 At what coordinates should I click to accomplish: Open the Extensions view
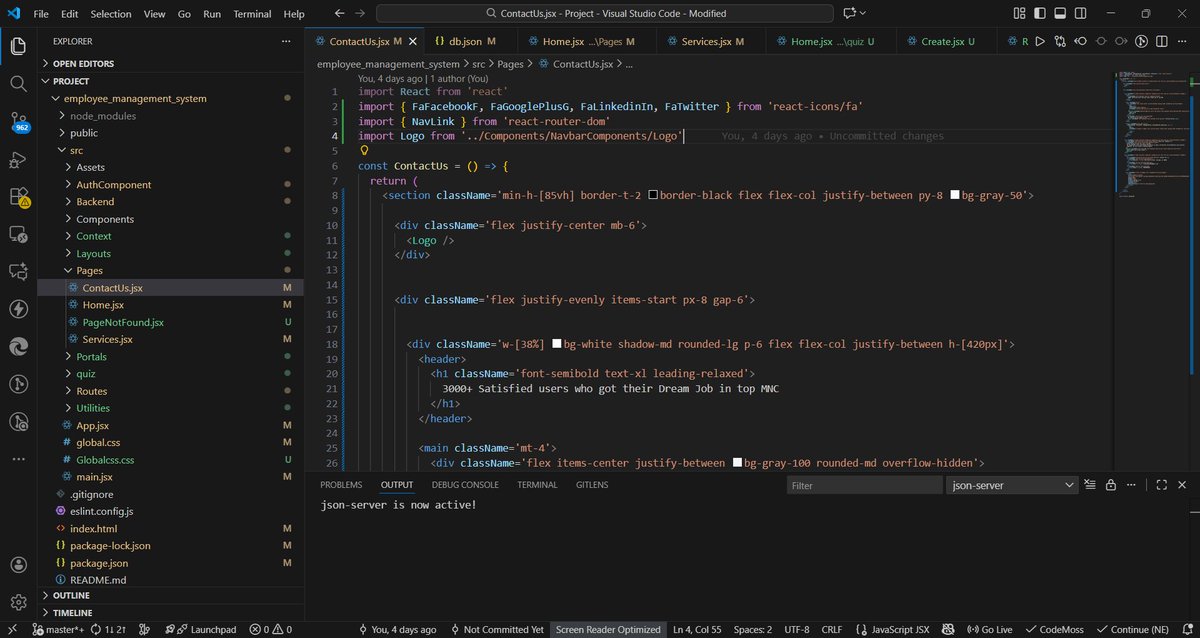18,197
